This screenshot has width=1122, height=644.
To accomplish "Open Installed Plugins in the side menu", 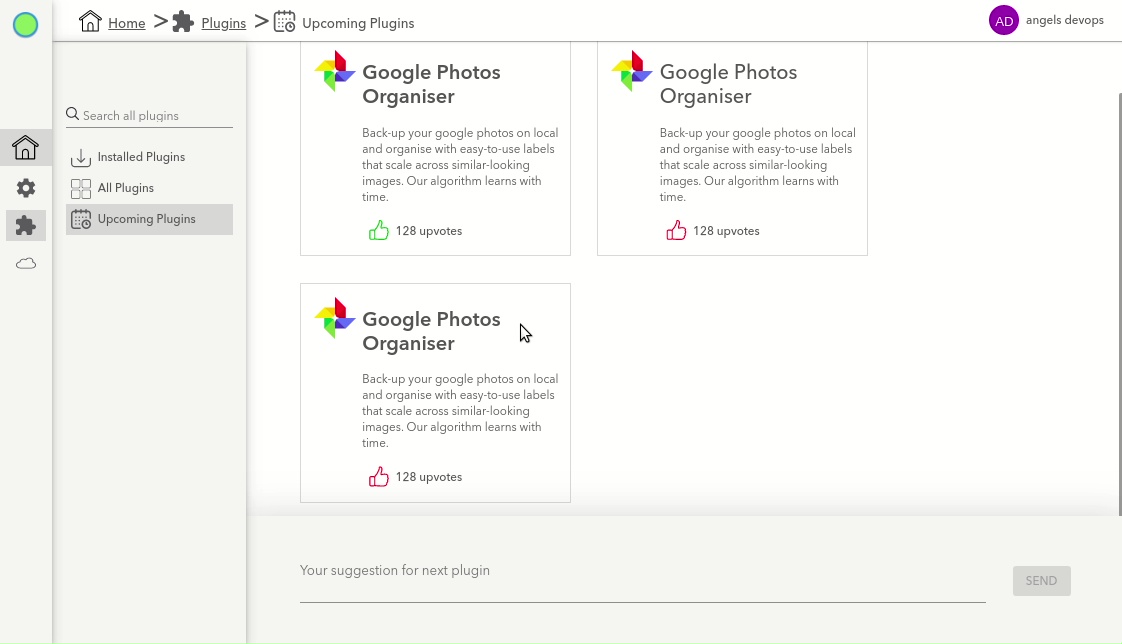I will (x=141, y=157).
